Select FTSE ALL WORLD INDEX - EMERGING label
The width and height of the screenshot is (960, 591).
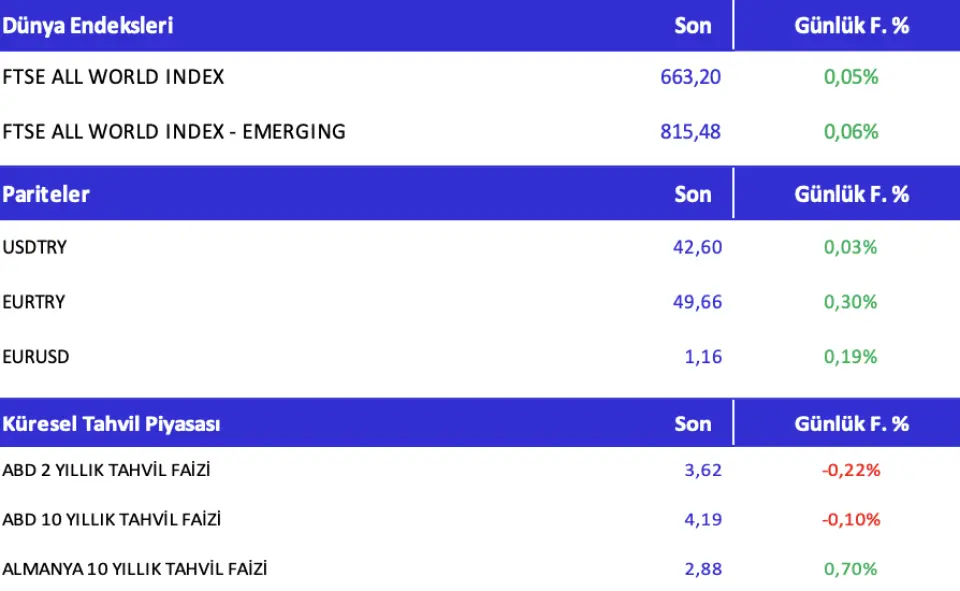[x=174, y=131]
